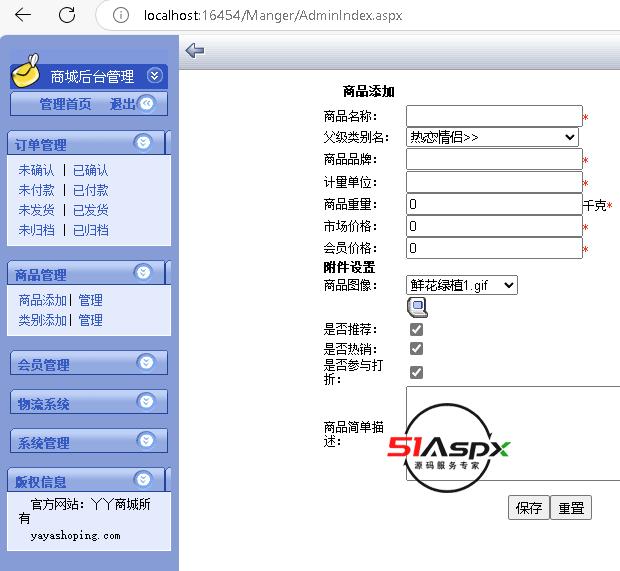Expand the 会员管理 panel
The height and width of the screenshot is (571, 620).
pyautogui.click(x=146, y=362)
